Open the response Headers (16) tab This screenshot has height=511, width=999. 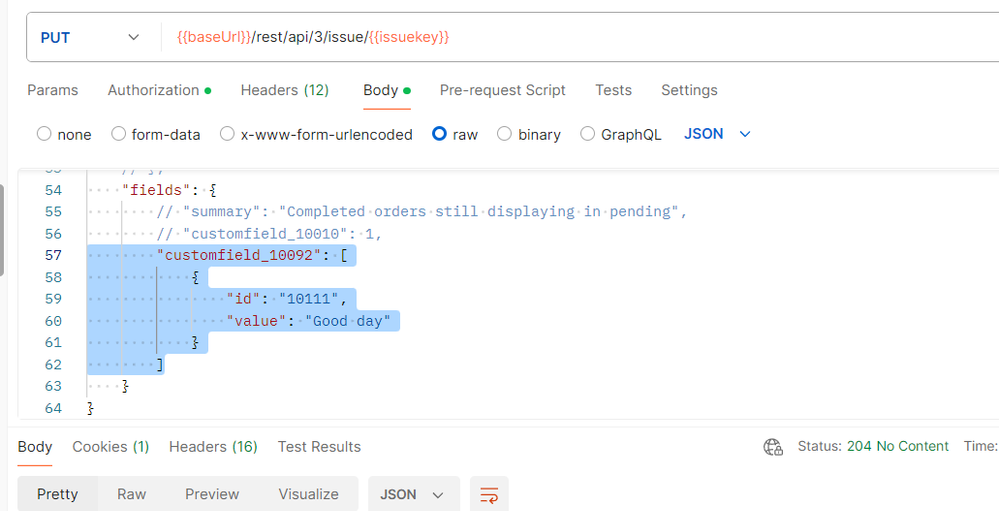point(213,447)
